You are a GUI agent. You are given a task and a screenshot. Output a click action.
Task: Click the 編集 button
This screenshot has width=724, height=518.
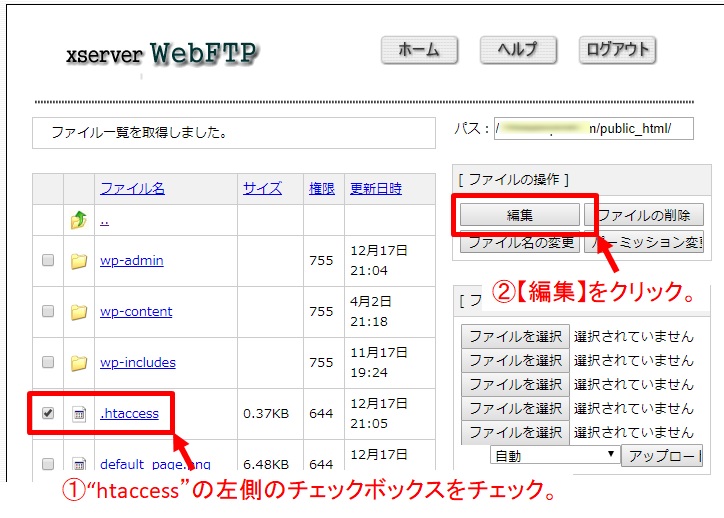tap(519, 215)
